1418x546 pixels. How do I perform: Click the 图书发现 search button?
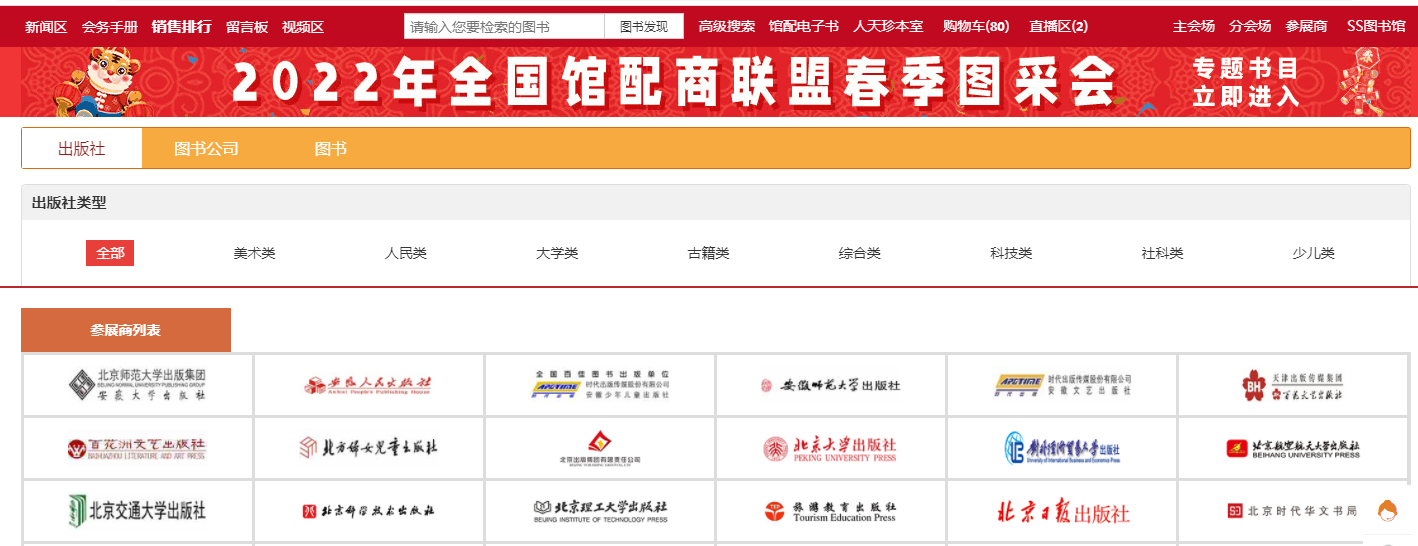coord(644,27)
